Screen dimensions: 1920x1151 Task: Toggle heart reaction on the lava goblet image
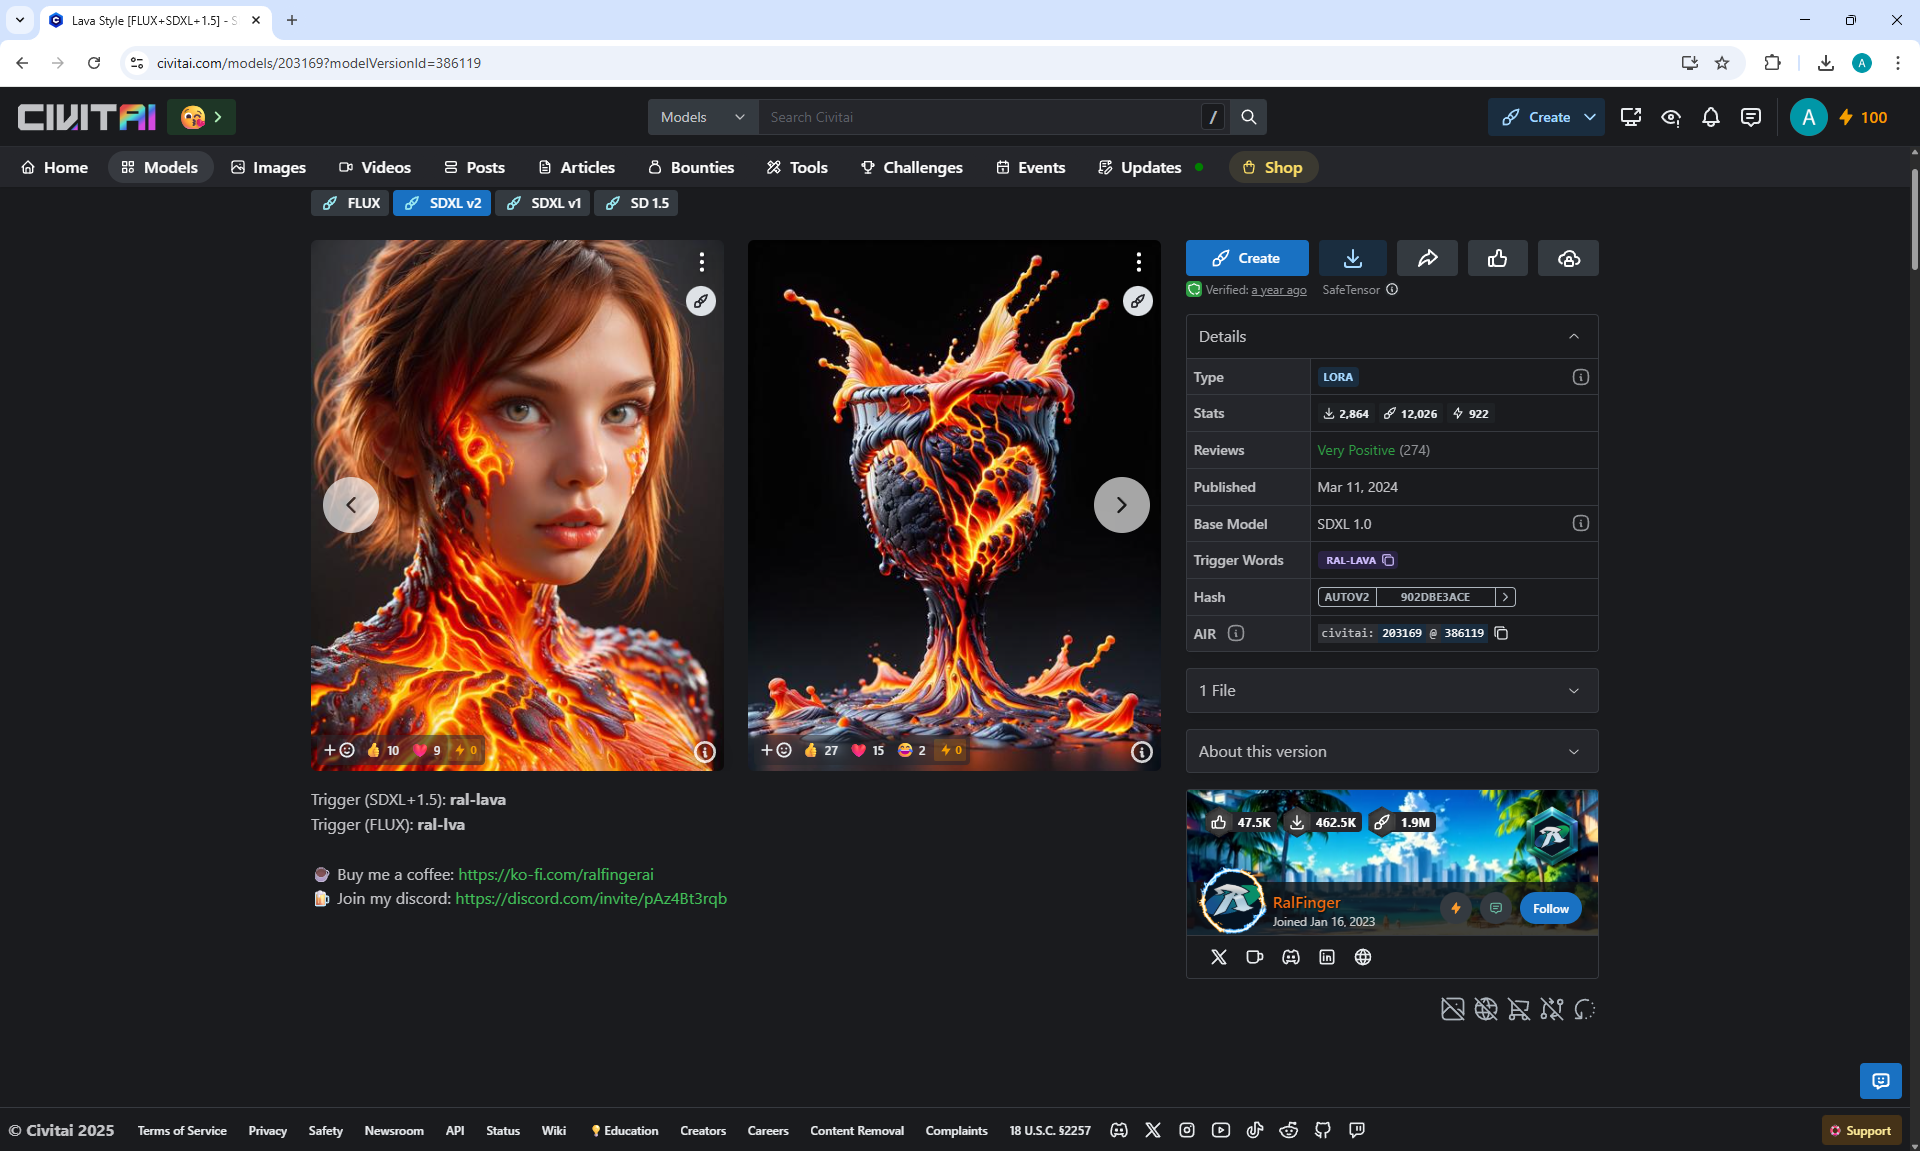coord(867,750)
